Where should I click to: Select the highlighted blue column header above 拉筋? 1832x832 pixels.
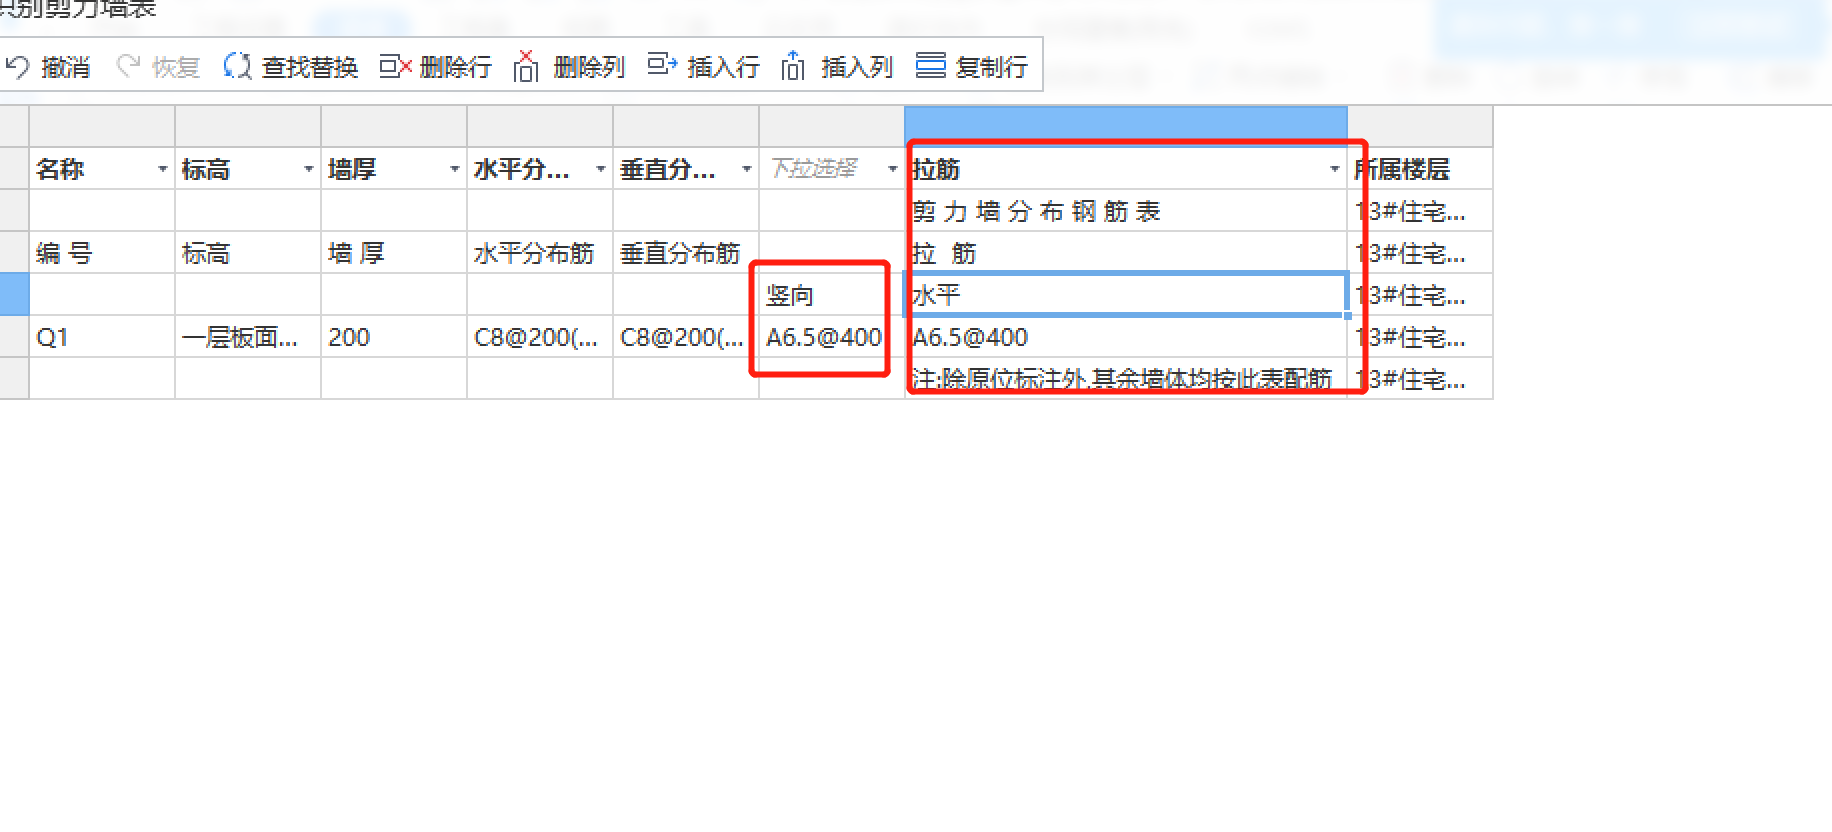[1126, 126]
